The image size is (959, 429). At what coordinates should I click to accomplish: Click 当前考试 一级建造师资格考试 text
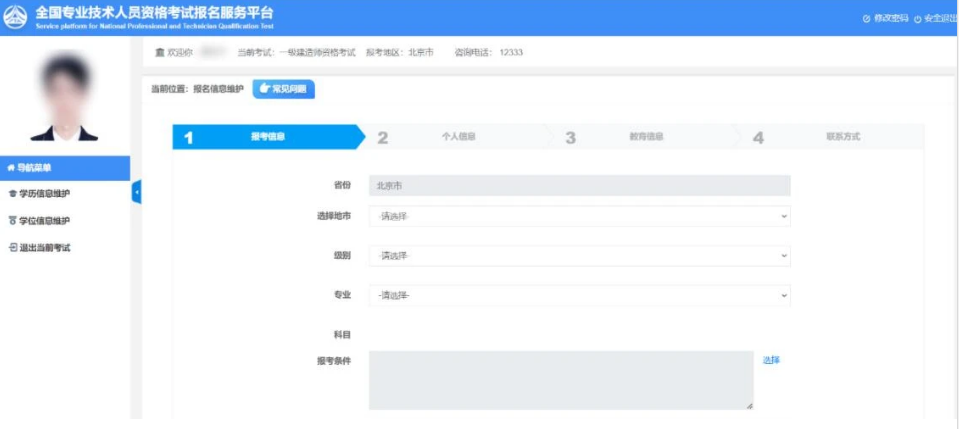[x=296, y=53]
